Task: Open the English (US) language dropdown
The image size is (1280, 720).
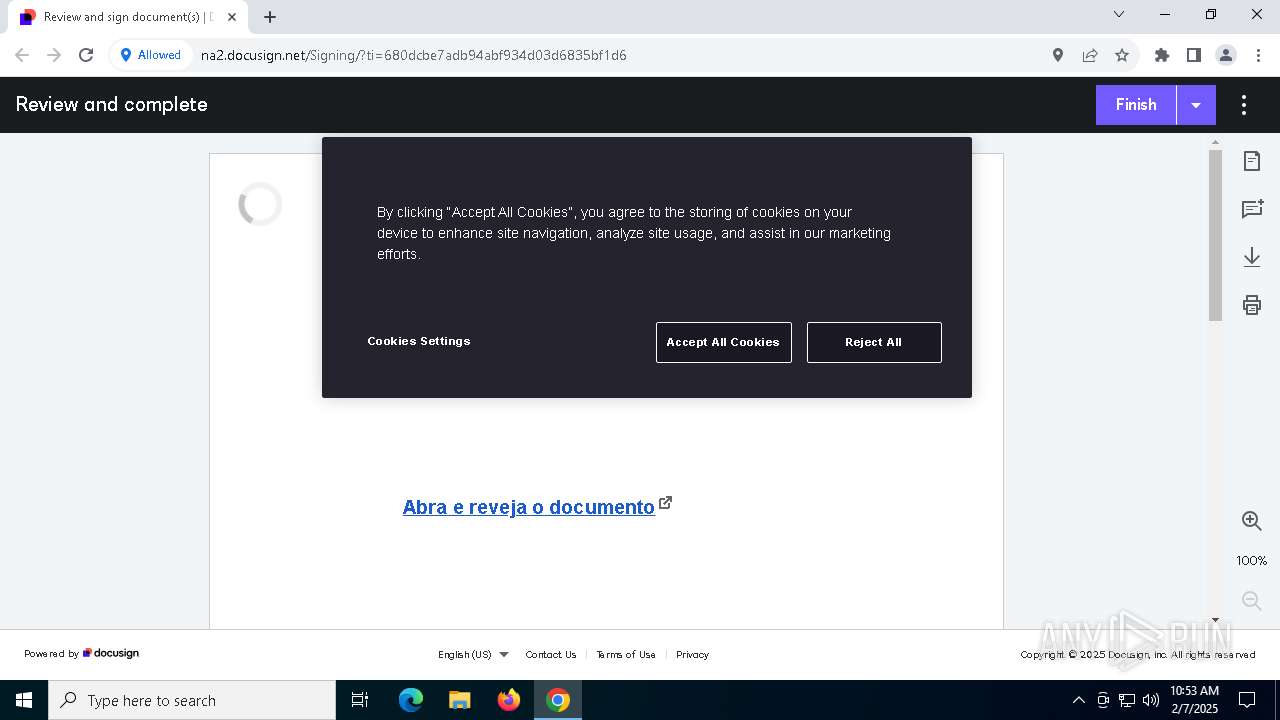Action: (x=473, y=655)
